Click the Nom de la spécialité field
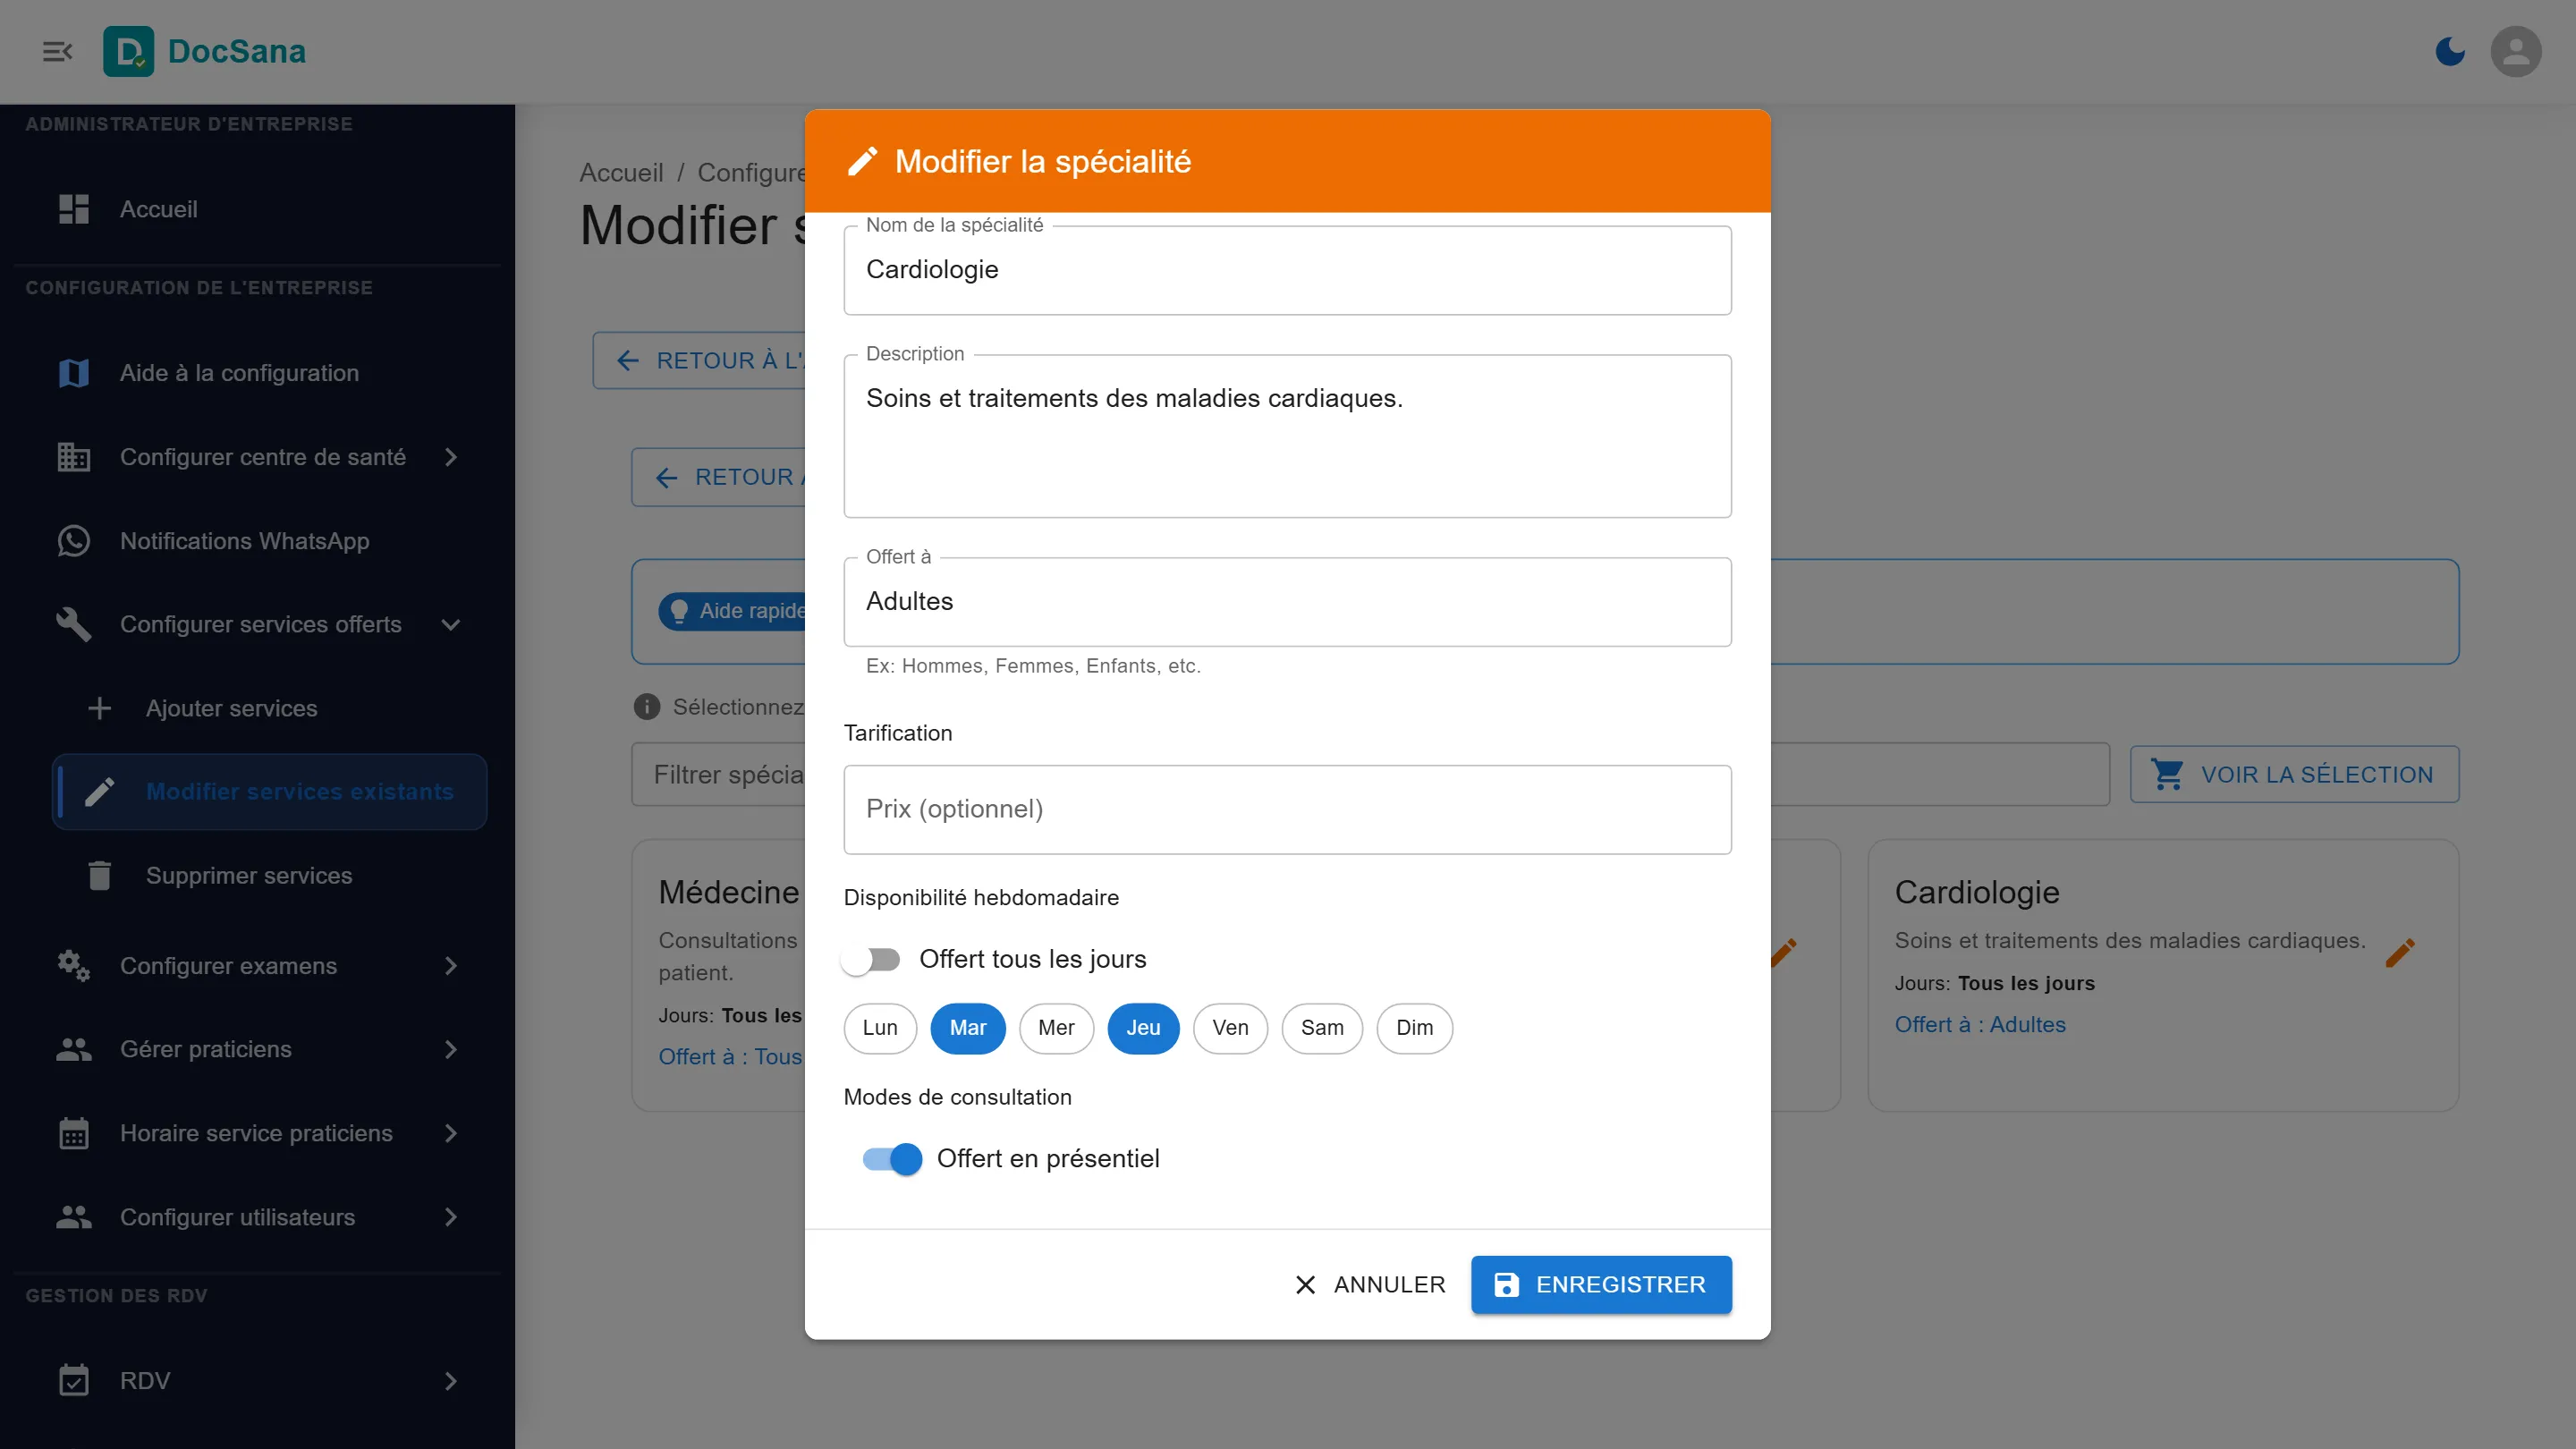The height and width of the screenshot is (1449, 2576). [x=1287, y=270]
